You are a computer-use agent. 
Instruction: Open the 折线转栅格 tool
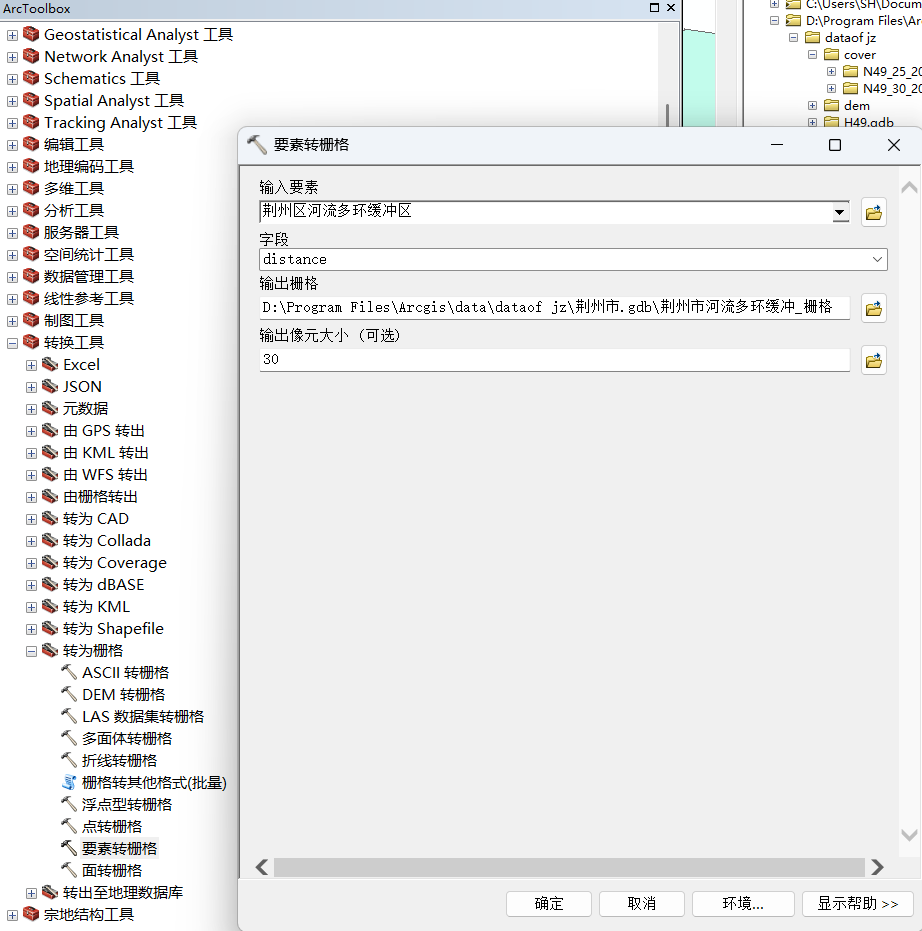[119, 761]
